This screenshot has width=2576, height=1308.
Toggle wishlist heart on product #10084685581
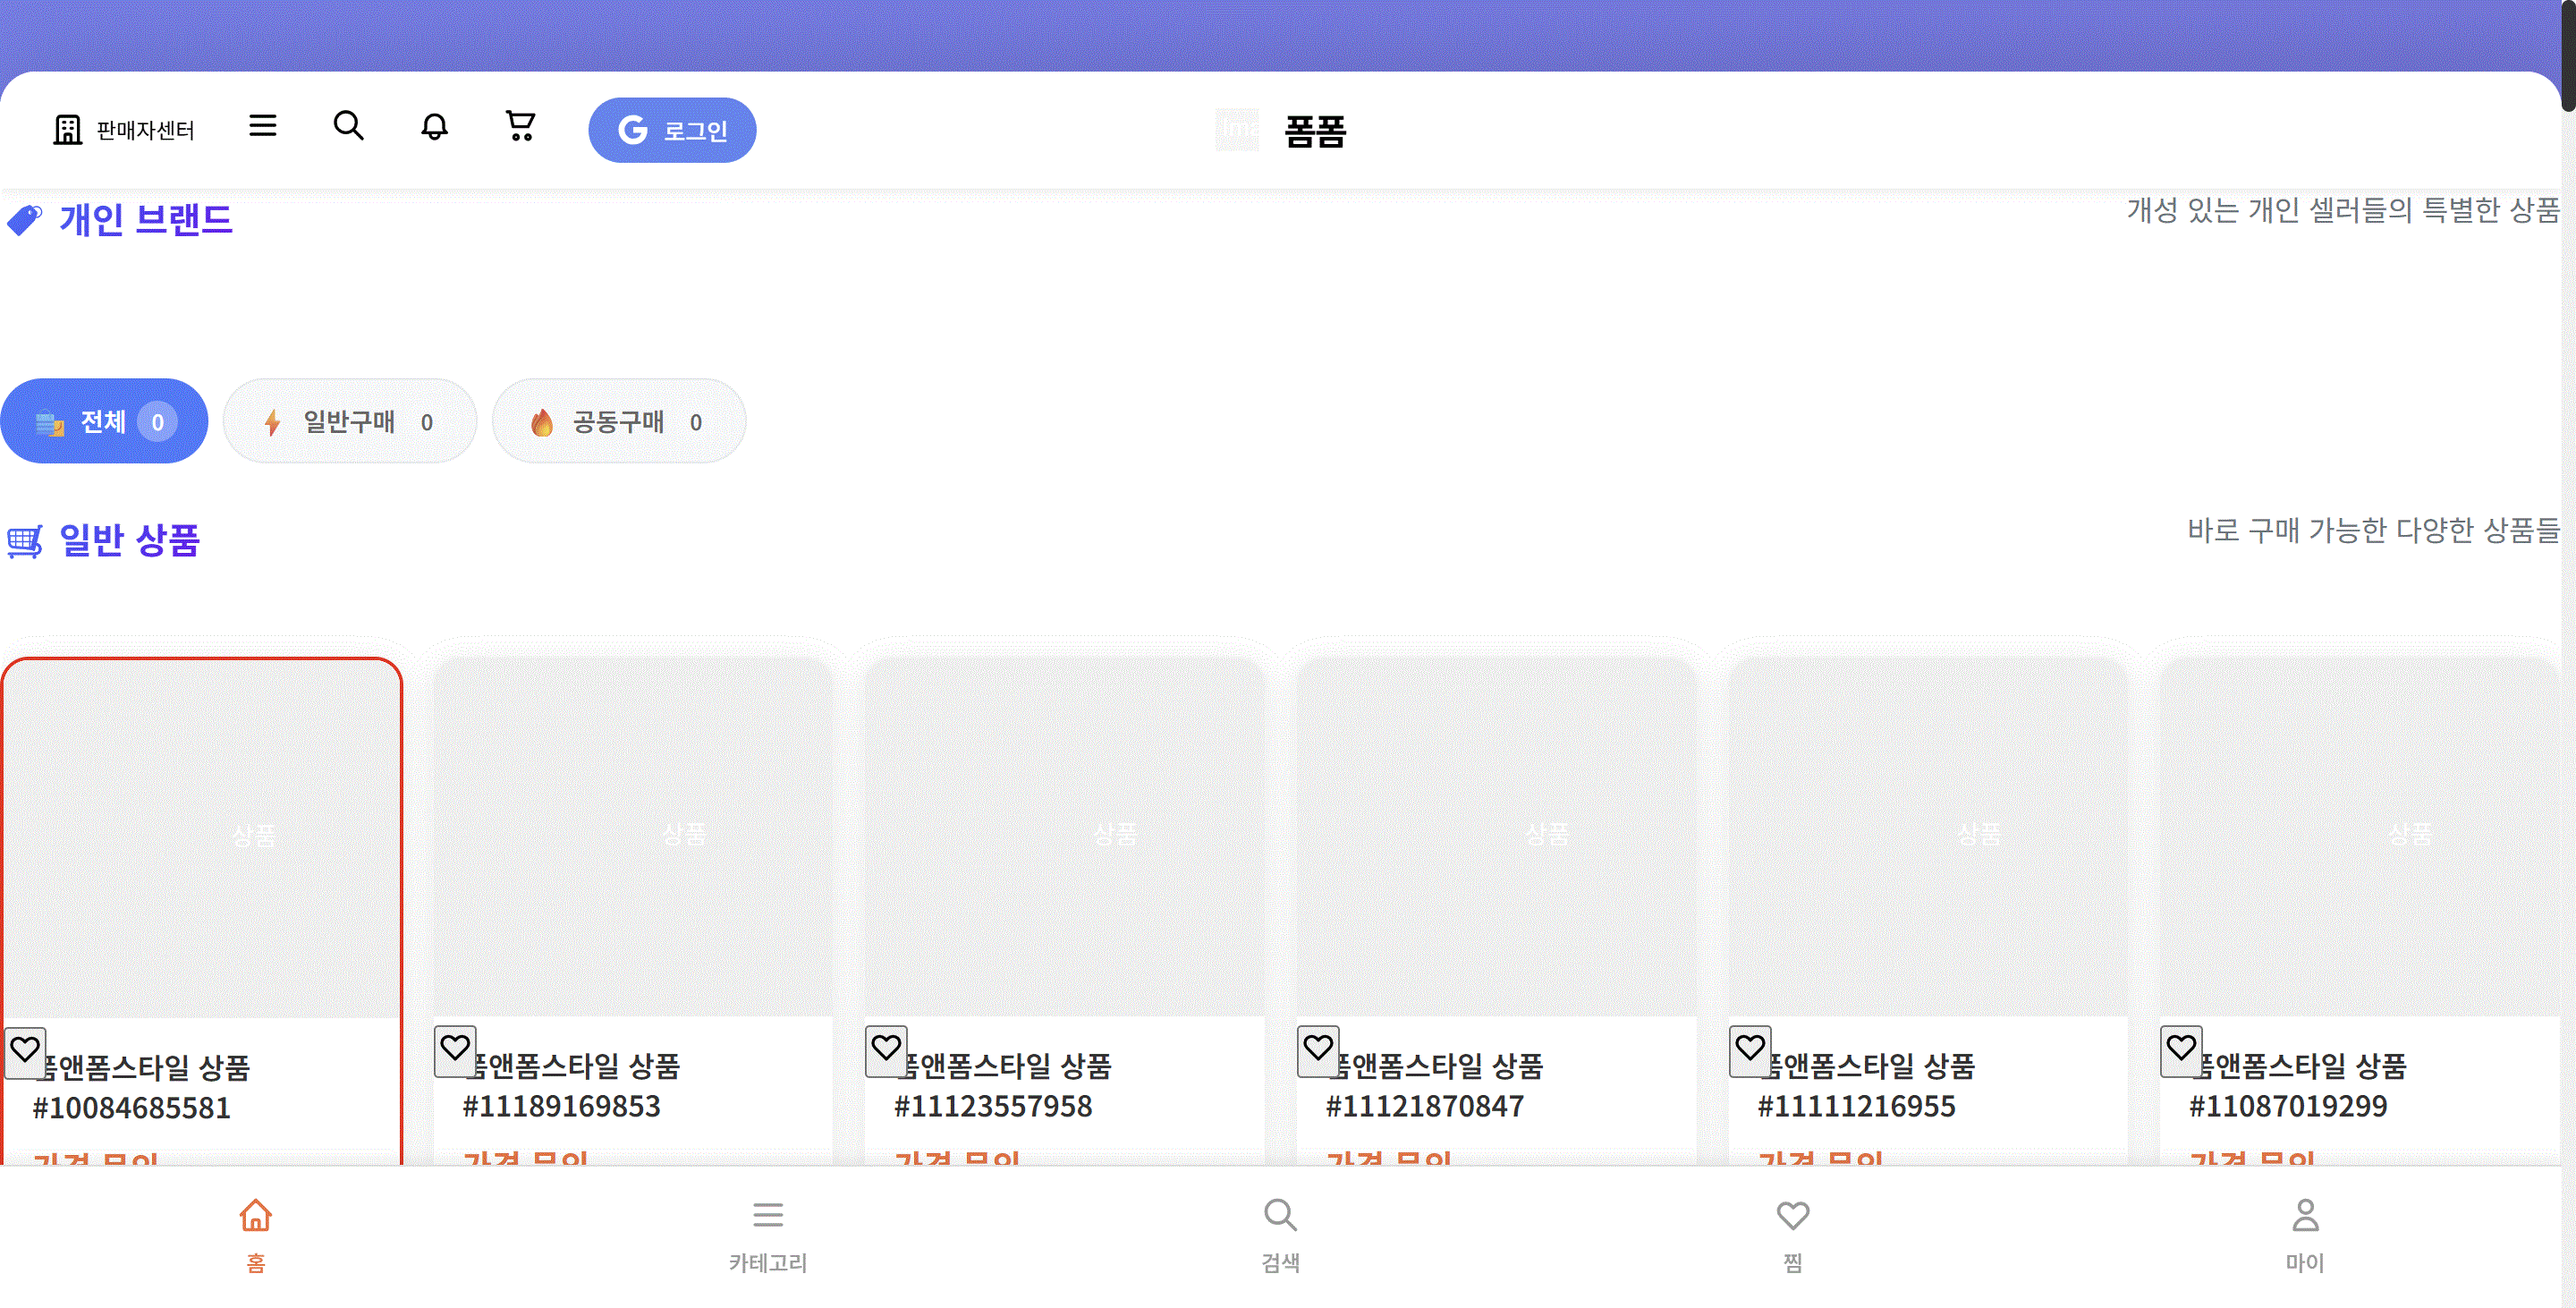(25, 1050)
